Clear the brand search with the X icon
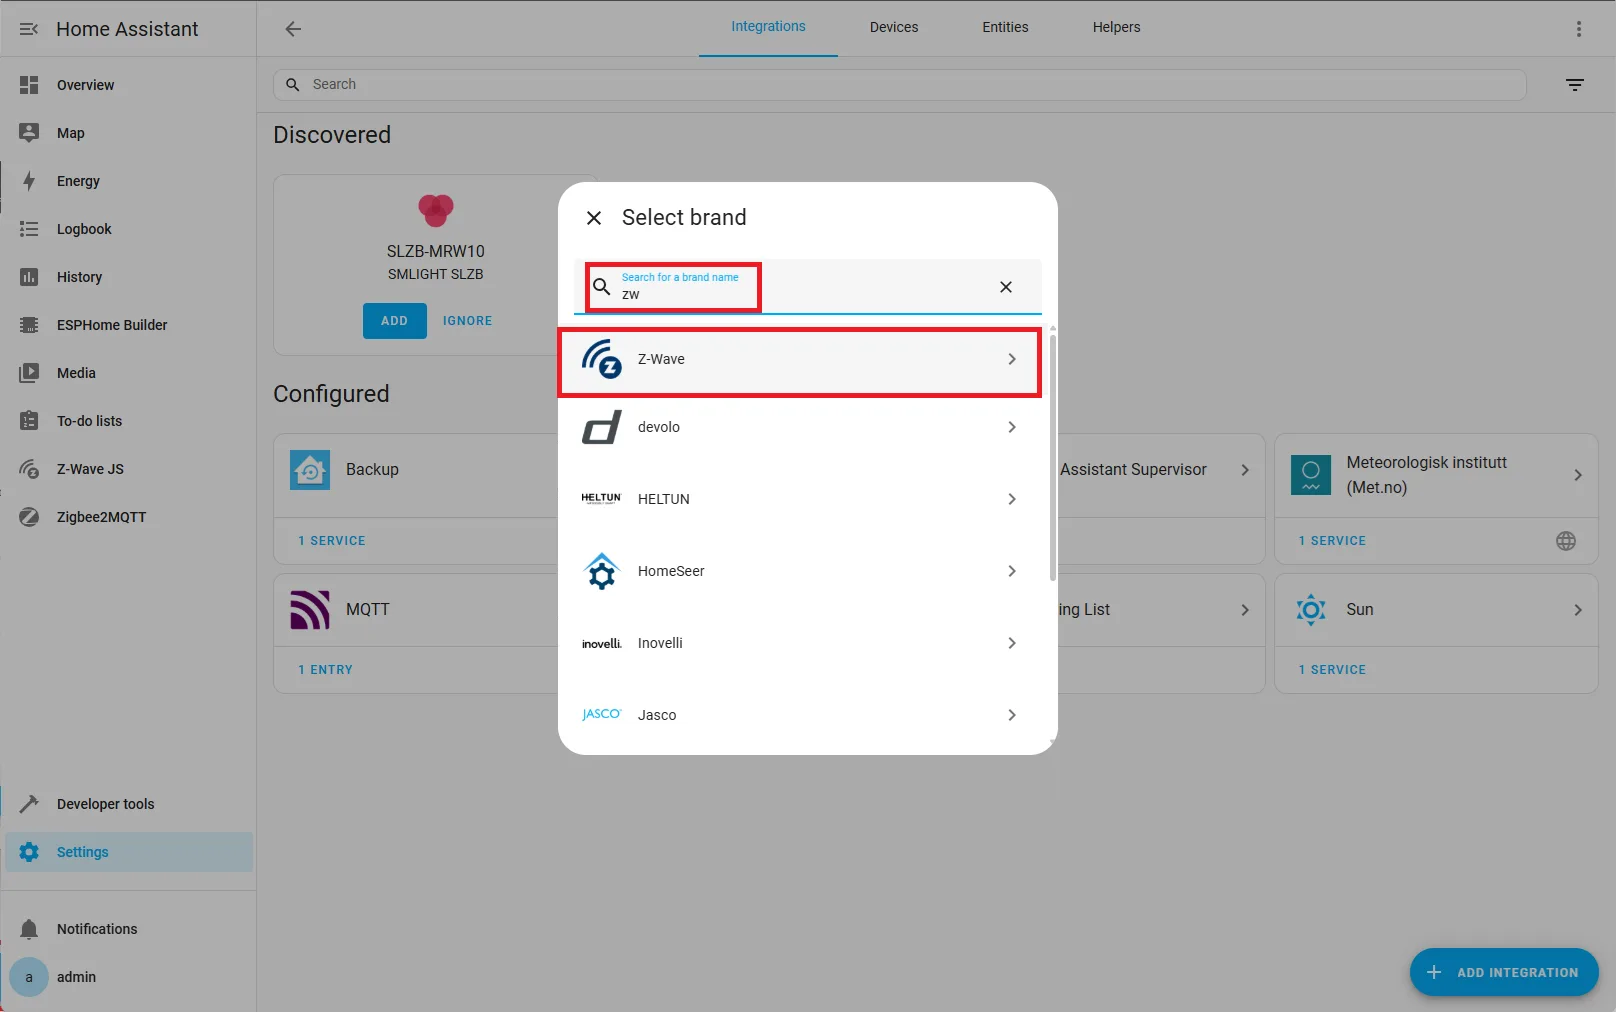This screenshot has width=1616, height=1012. 1005,287
